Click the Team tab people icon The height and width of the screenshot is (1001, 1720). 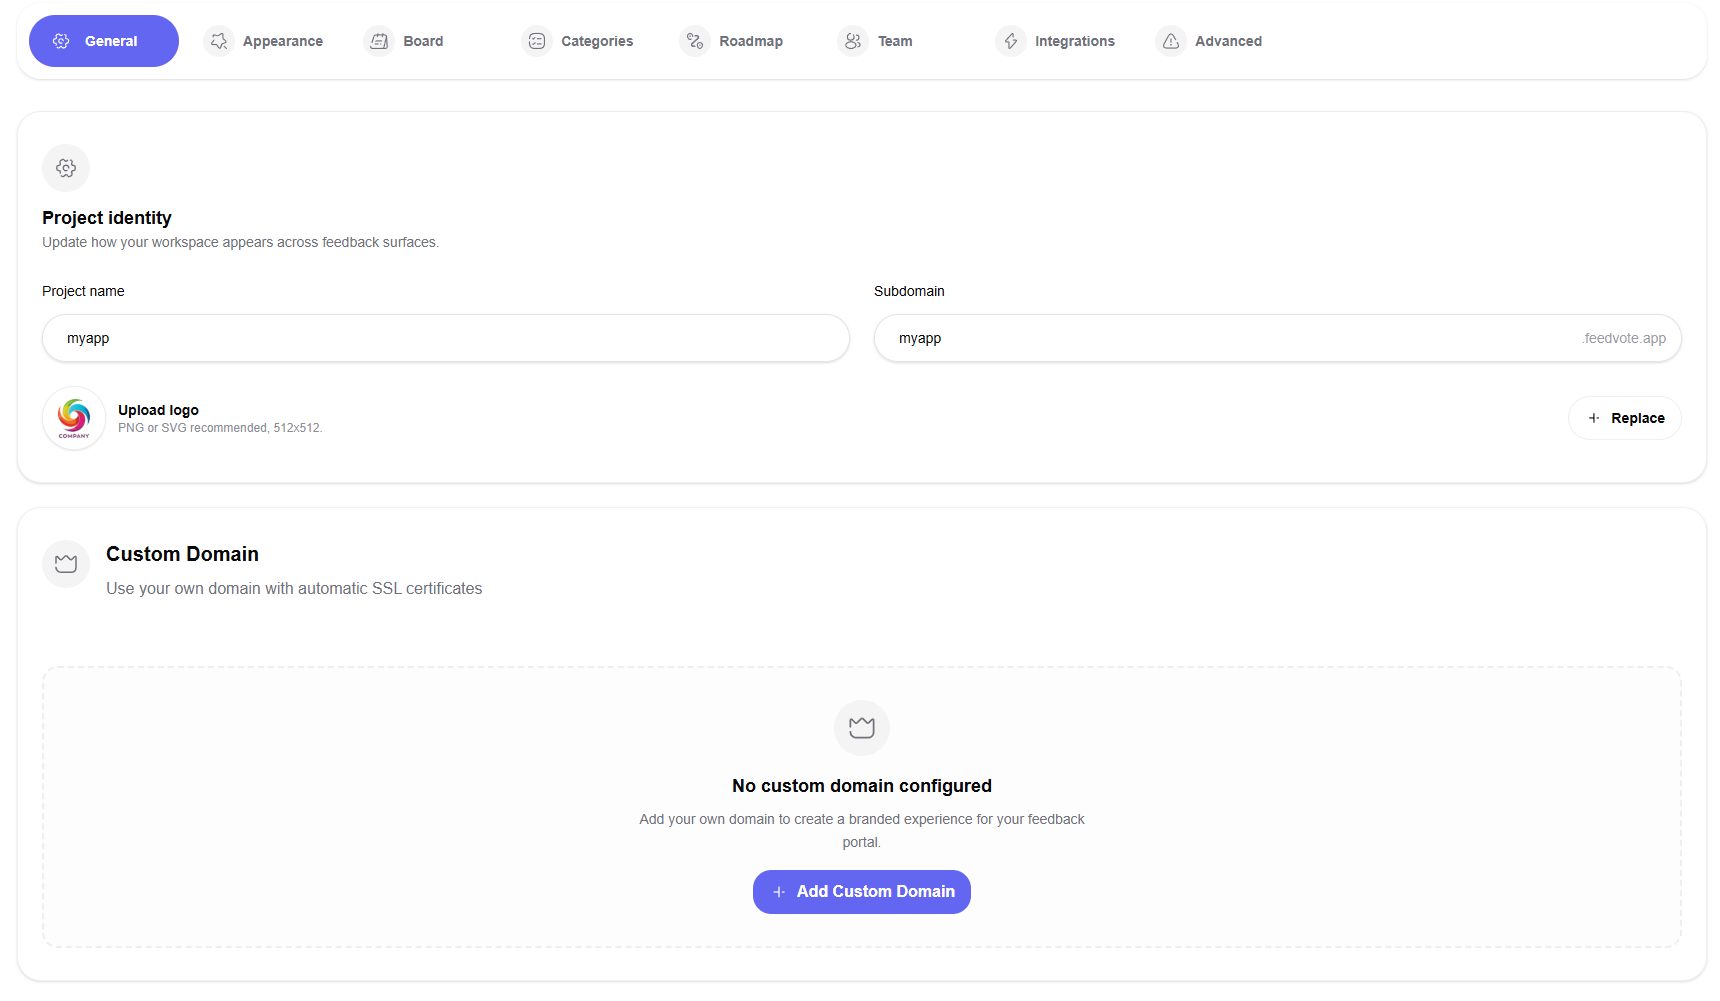(853, 41)
